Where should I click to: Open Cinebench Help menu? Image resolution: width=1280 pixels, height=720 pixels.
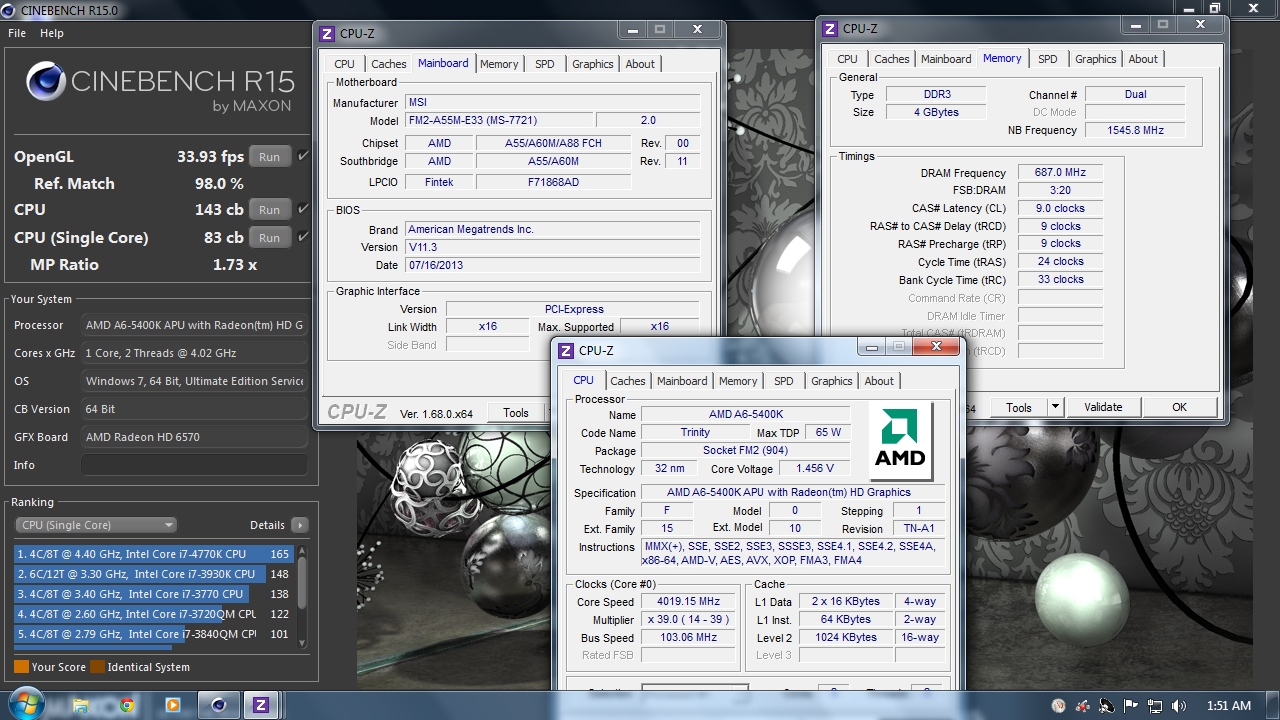coord(52,33)
